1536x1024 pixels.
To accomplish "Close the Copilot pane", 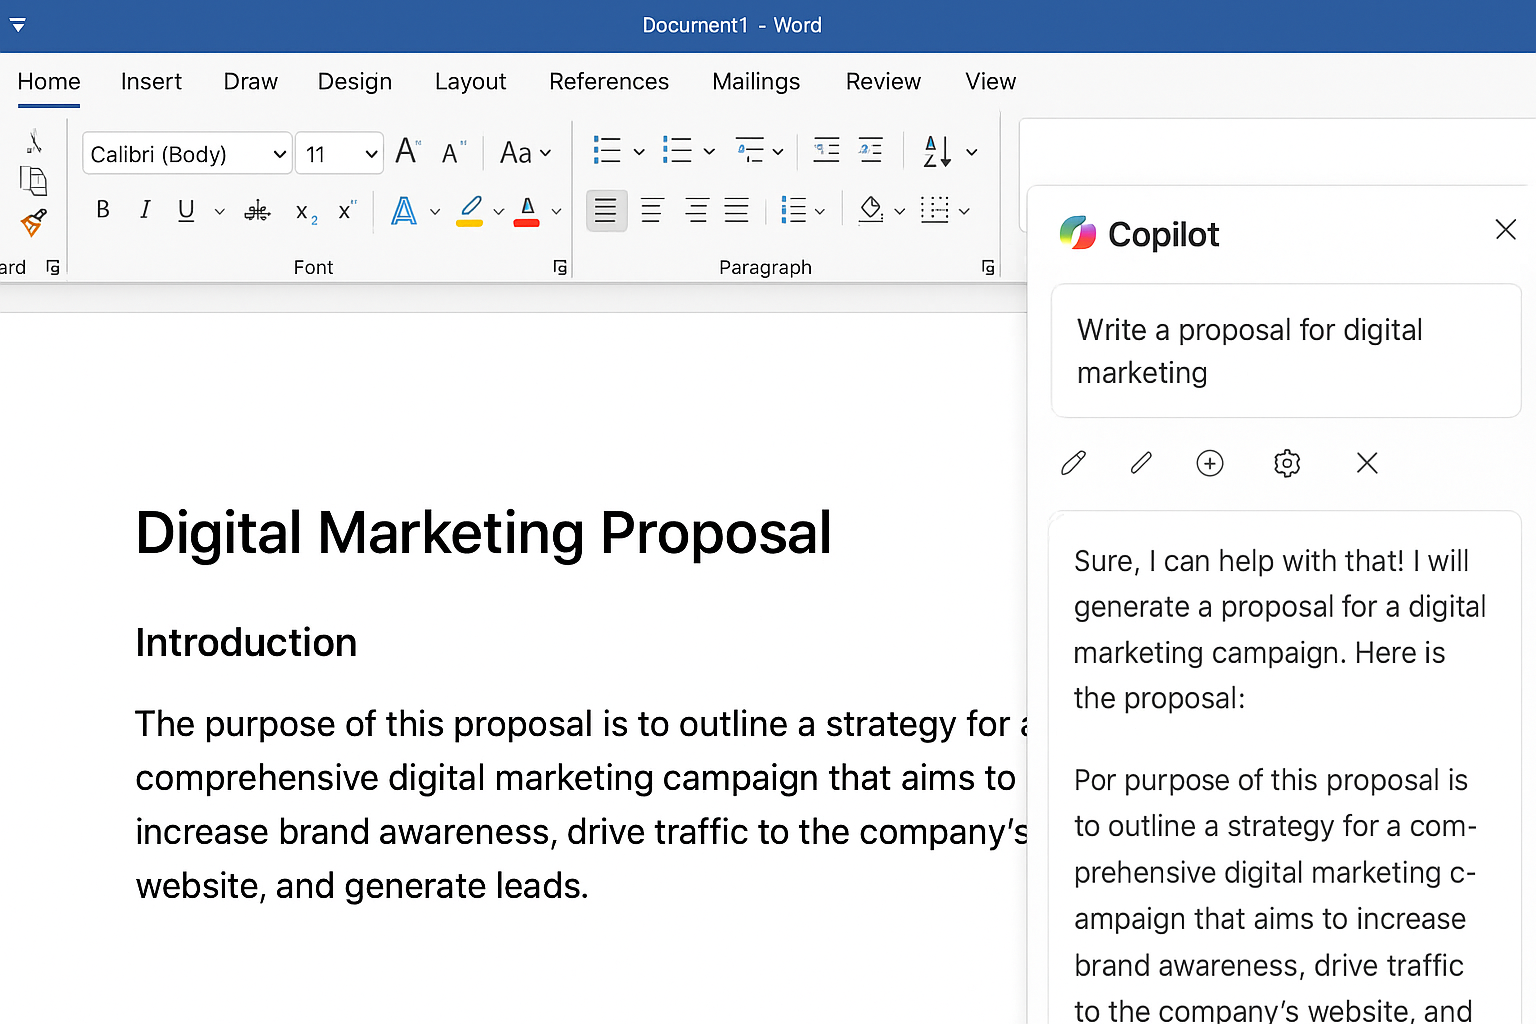I will [1505, 230].
